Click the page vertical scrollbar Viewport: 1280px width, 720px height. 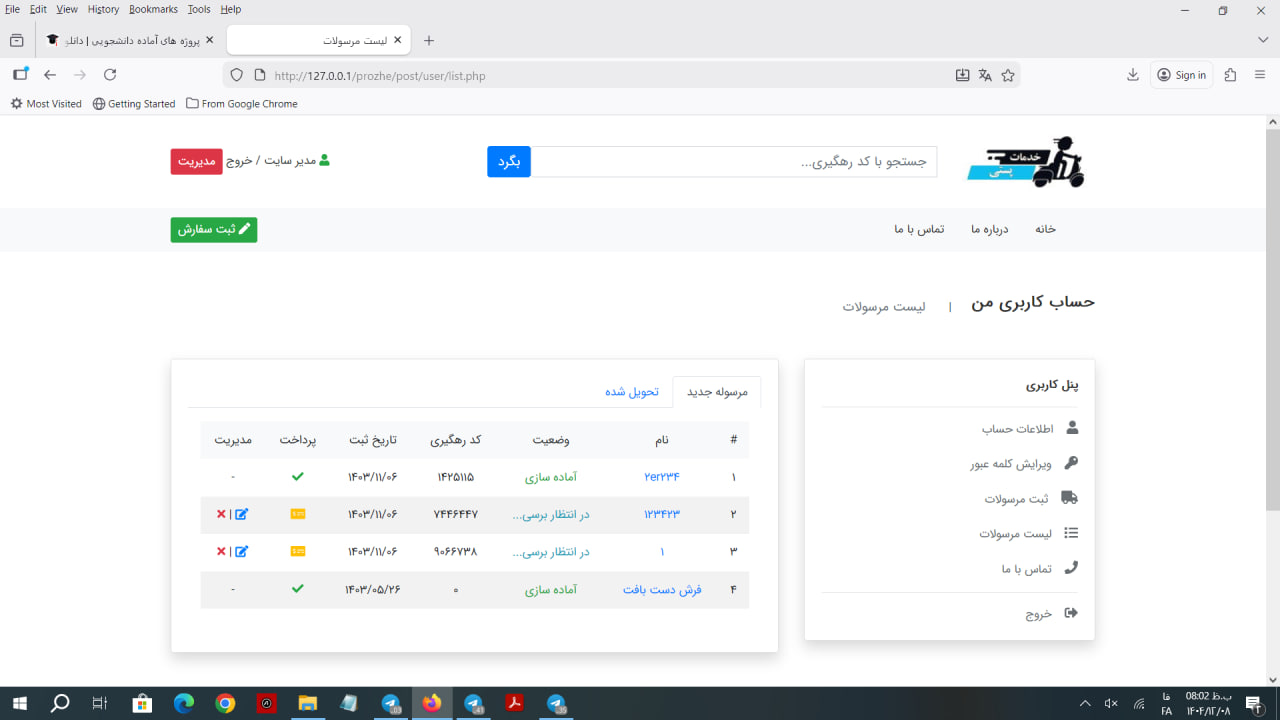click(x=1272, y=300)
